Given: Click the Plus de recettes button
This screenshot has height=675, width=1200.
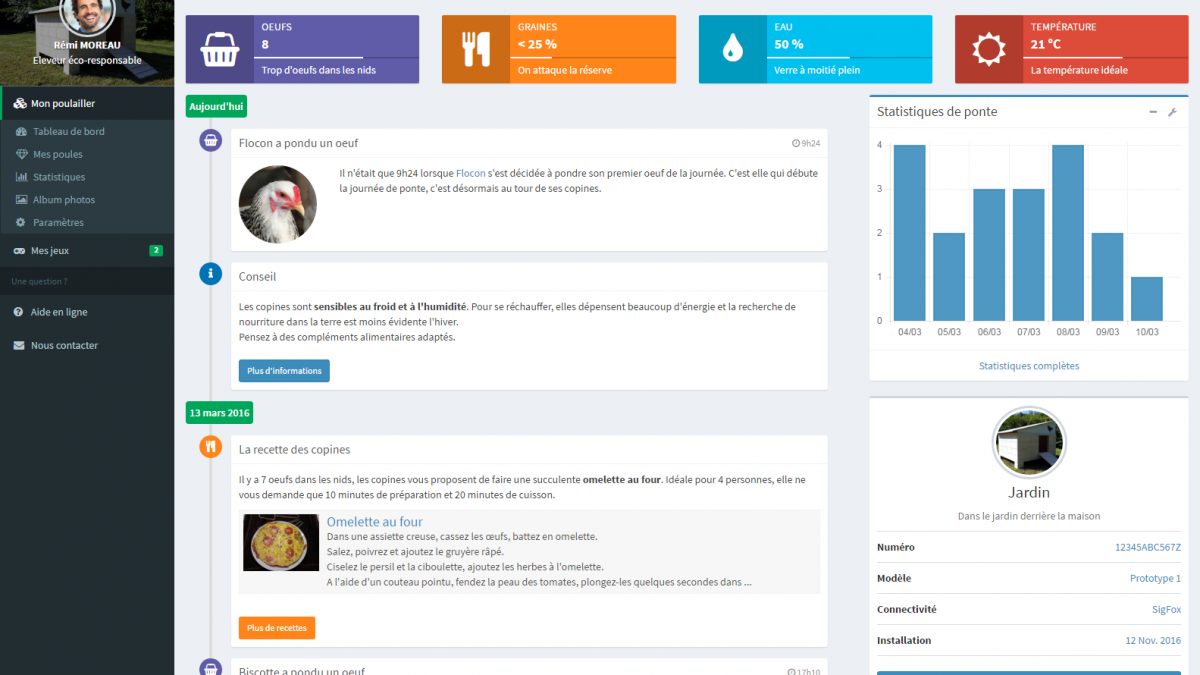Looking at the screenshot, I should pos(277,628).
